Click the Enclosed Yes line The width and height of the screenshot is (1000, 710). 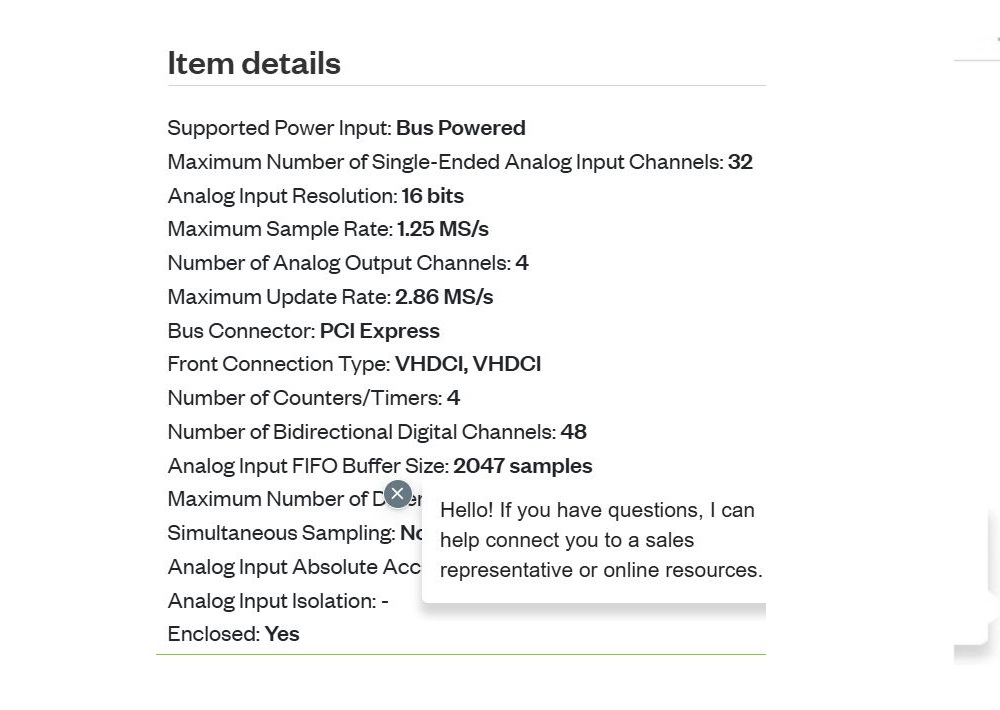[233, 634]
